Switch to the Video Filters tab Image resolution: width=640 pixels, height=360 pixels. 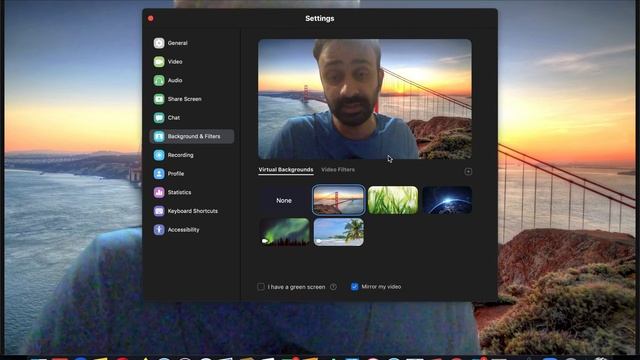pos(338,170)
